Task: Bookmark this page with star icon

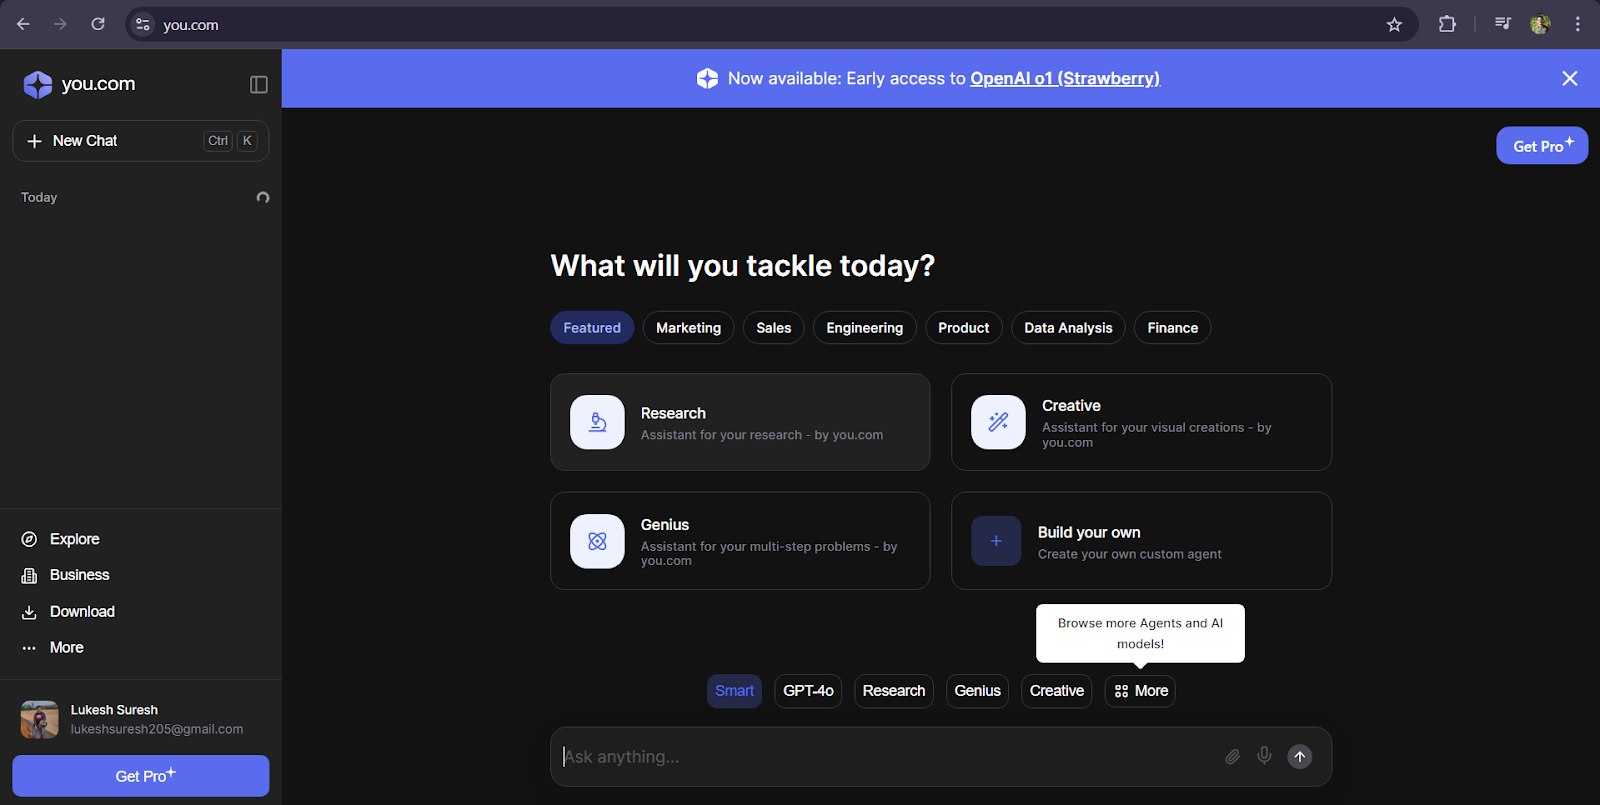Action: (1394, 25)
